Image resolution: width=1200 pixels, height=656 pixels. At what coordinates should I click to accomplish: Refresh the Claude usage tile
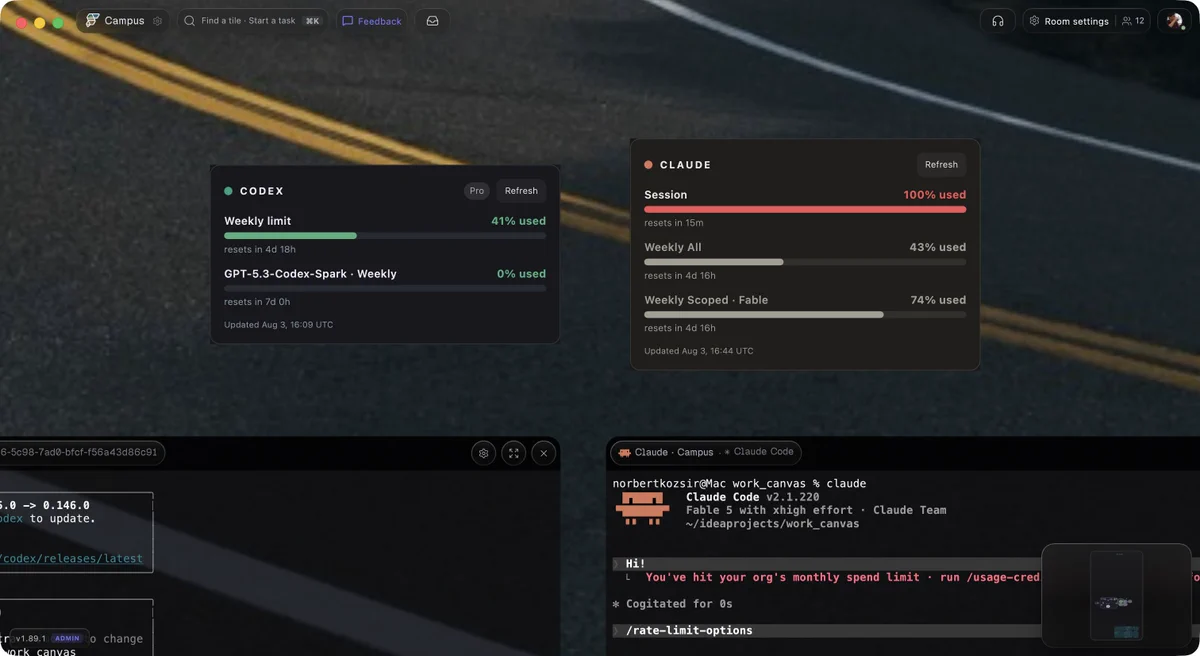[x=941, y=165]
